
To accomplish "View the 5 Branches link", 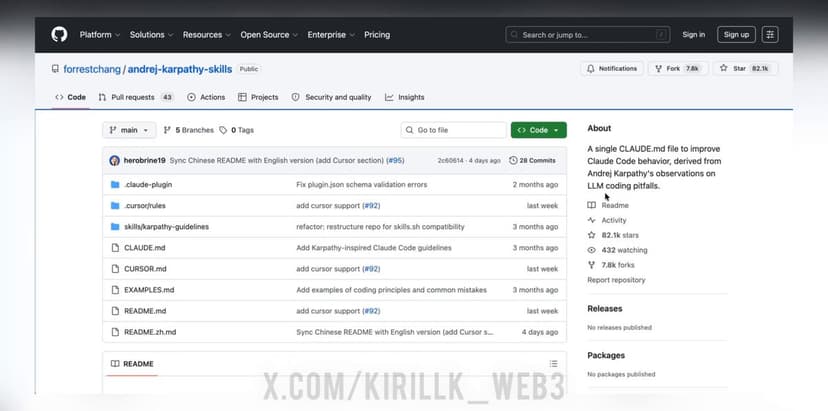I will 189,130.
